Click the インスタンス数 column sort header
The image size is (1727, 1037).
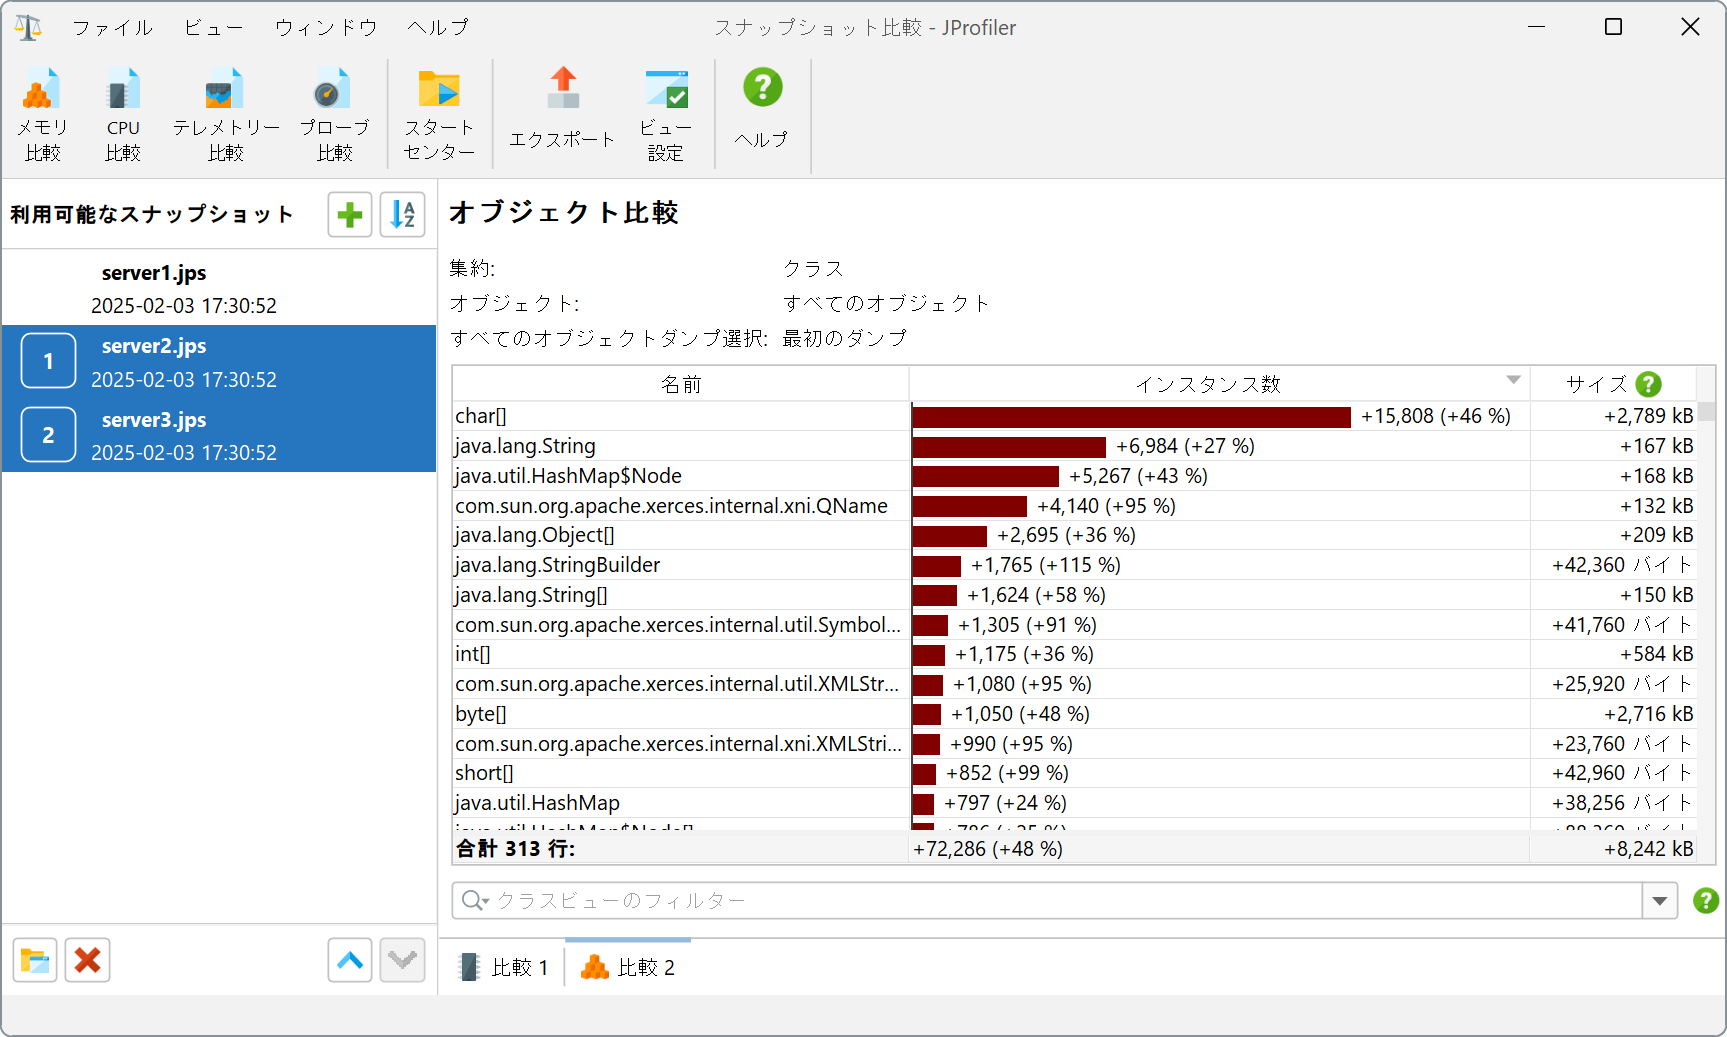1208,384
